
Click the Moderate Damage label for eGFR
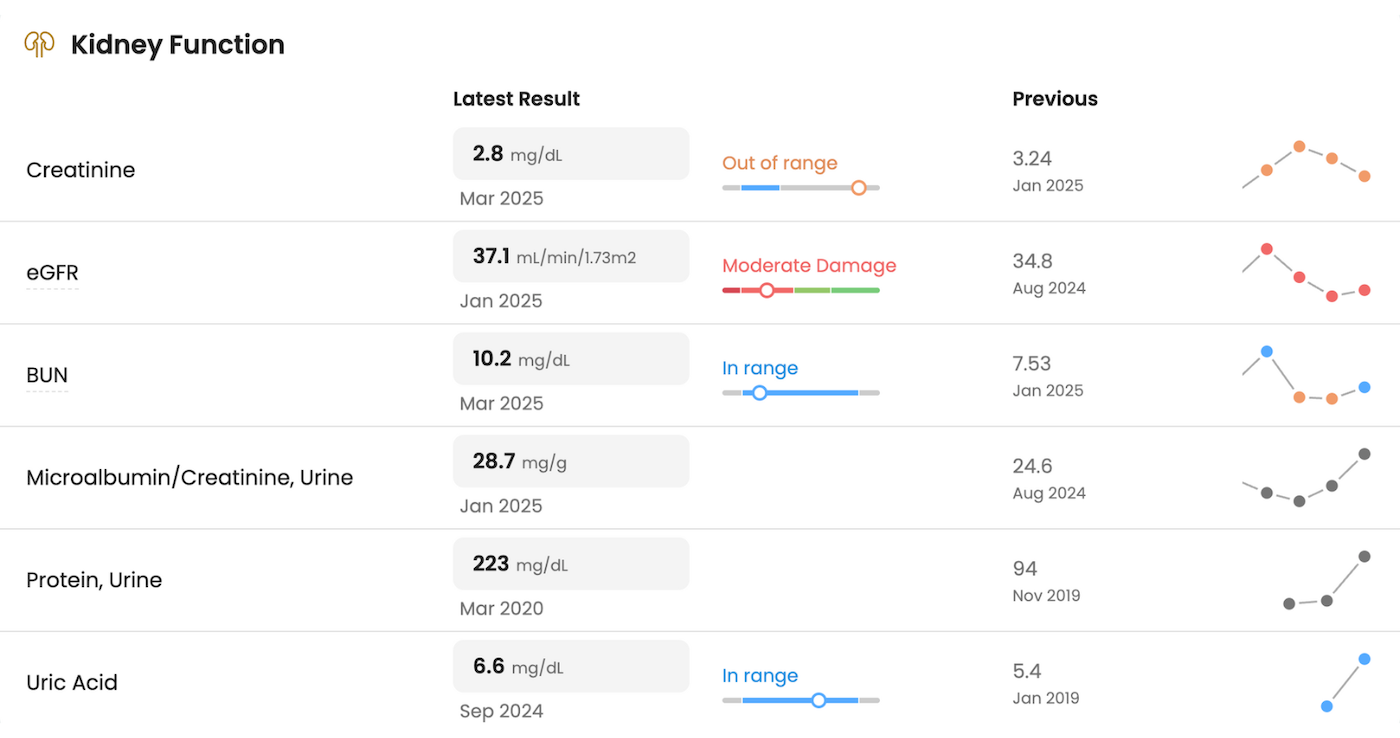[809, 265]
